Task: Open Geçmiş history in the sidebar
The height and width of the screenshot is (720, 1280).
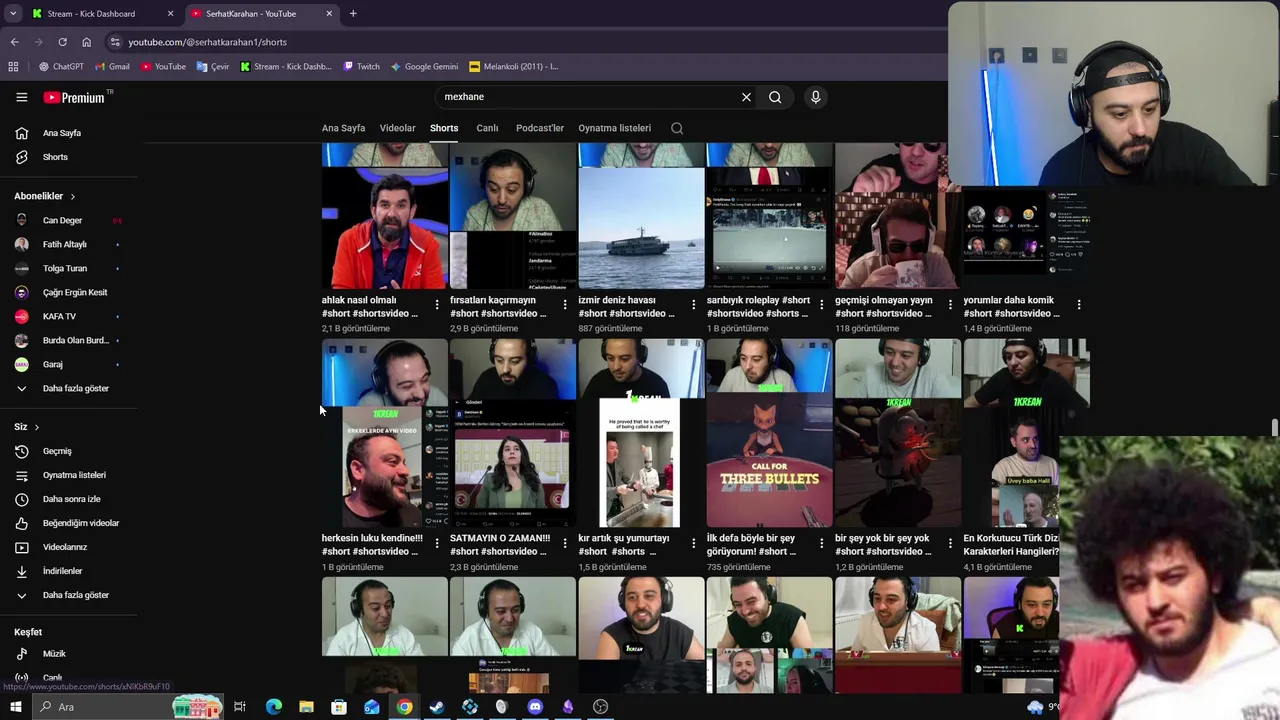Action: click(x=57, y=451)
